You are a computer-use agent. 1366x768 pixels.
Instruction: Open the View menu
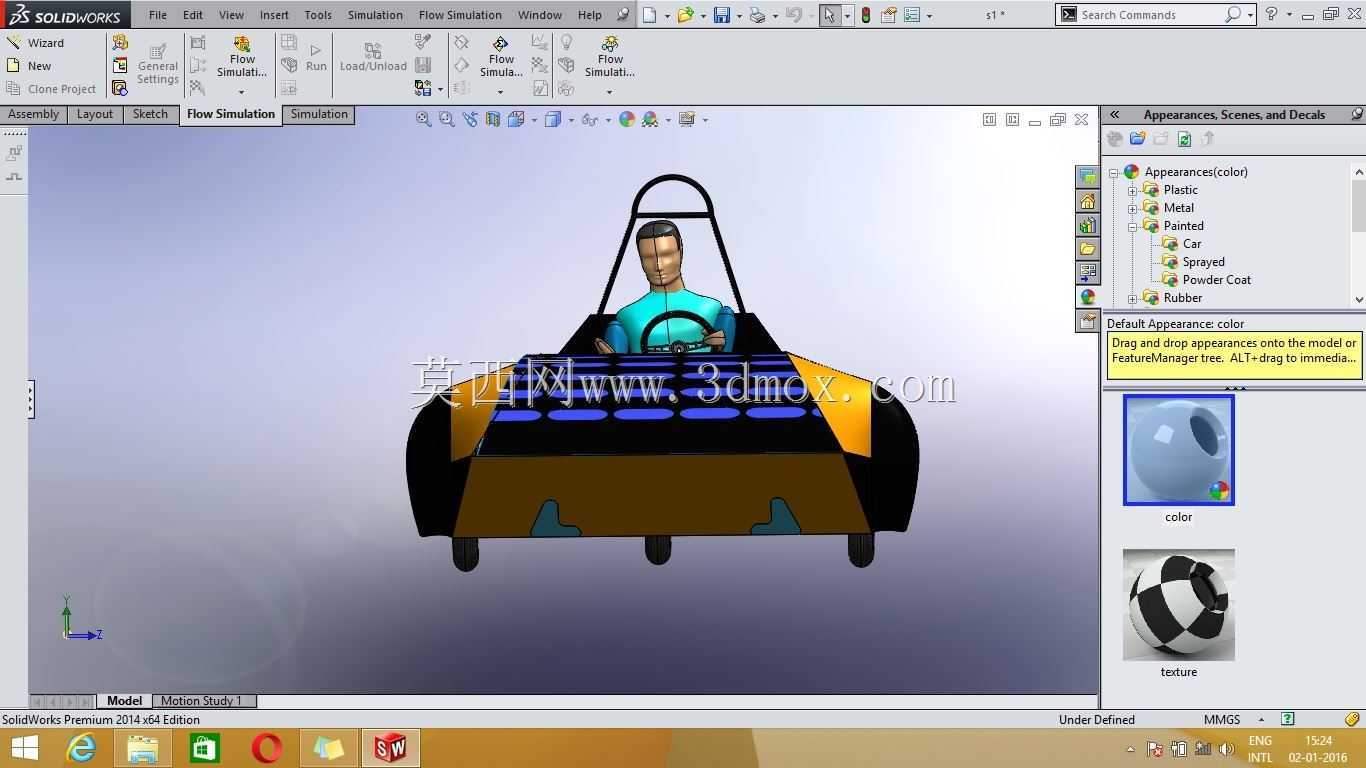[x=231, y=15]
